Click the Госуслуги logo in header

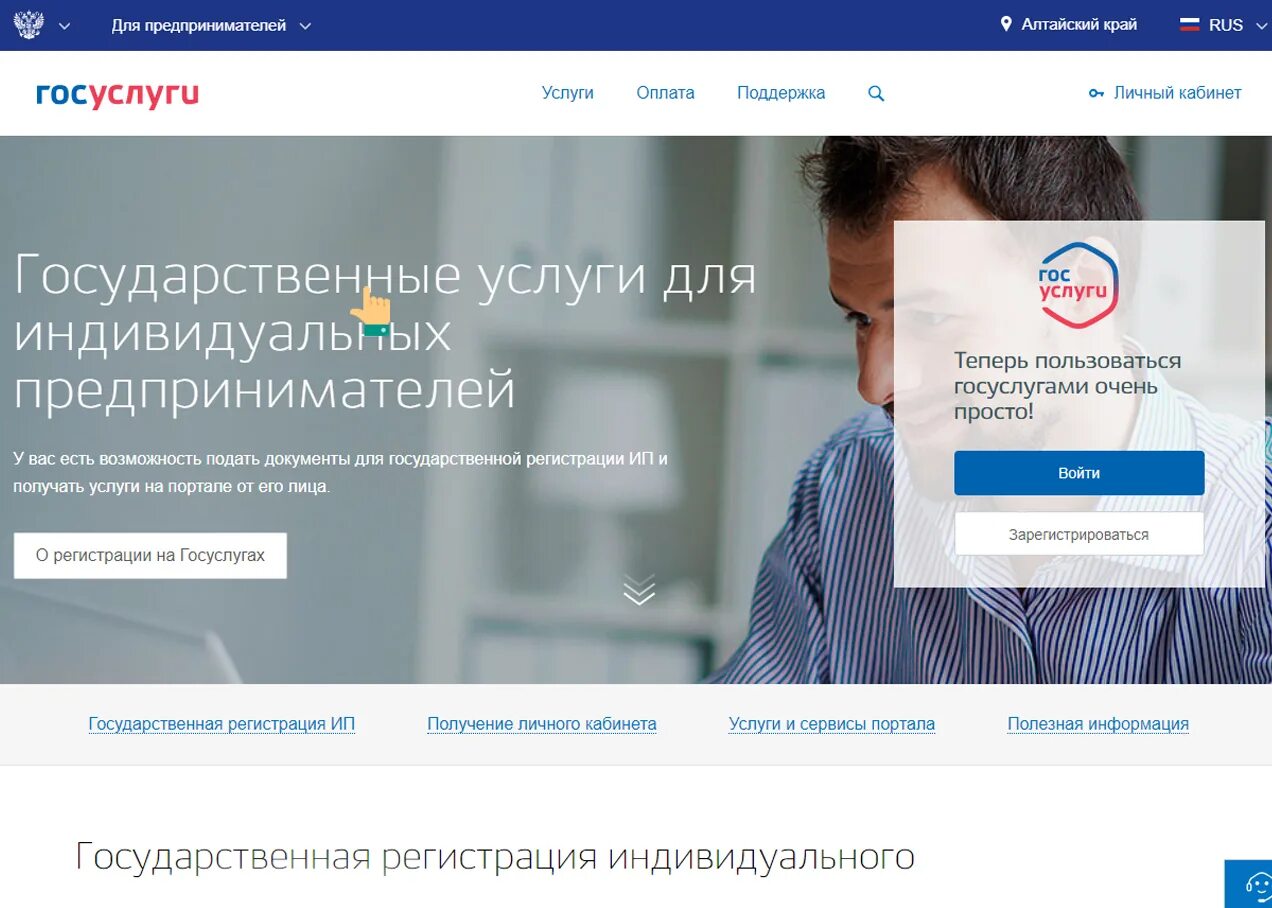[x=118, y=95]
